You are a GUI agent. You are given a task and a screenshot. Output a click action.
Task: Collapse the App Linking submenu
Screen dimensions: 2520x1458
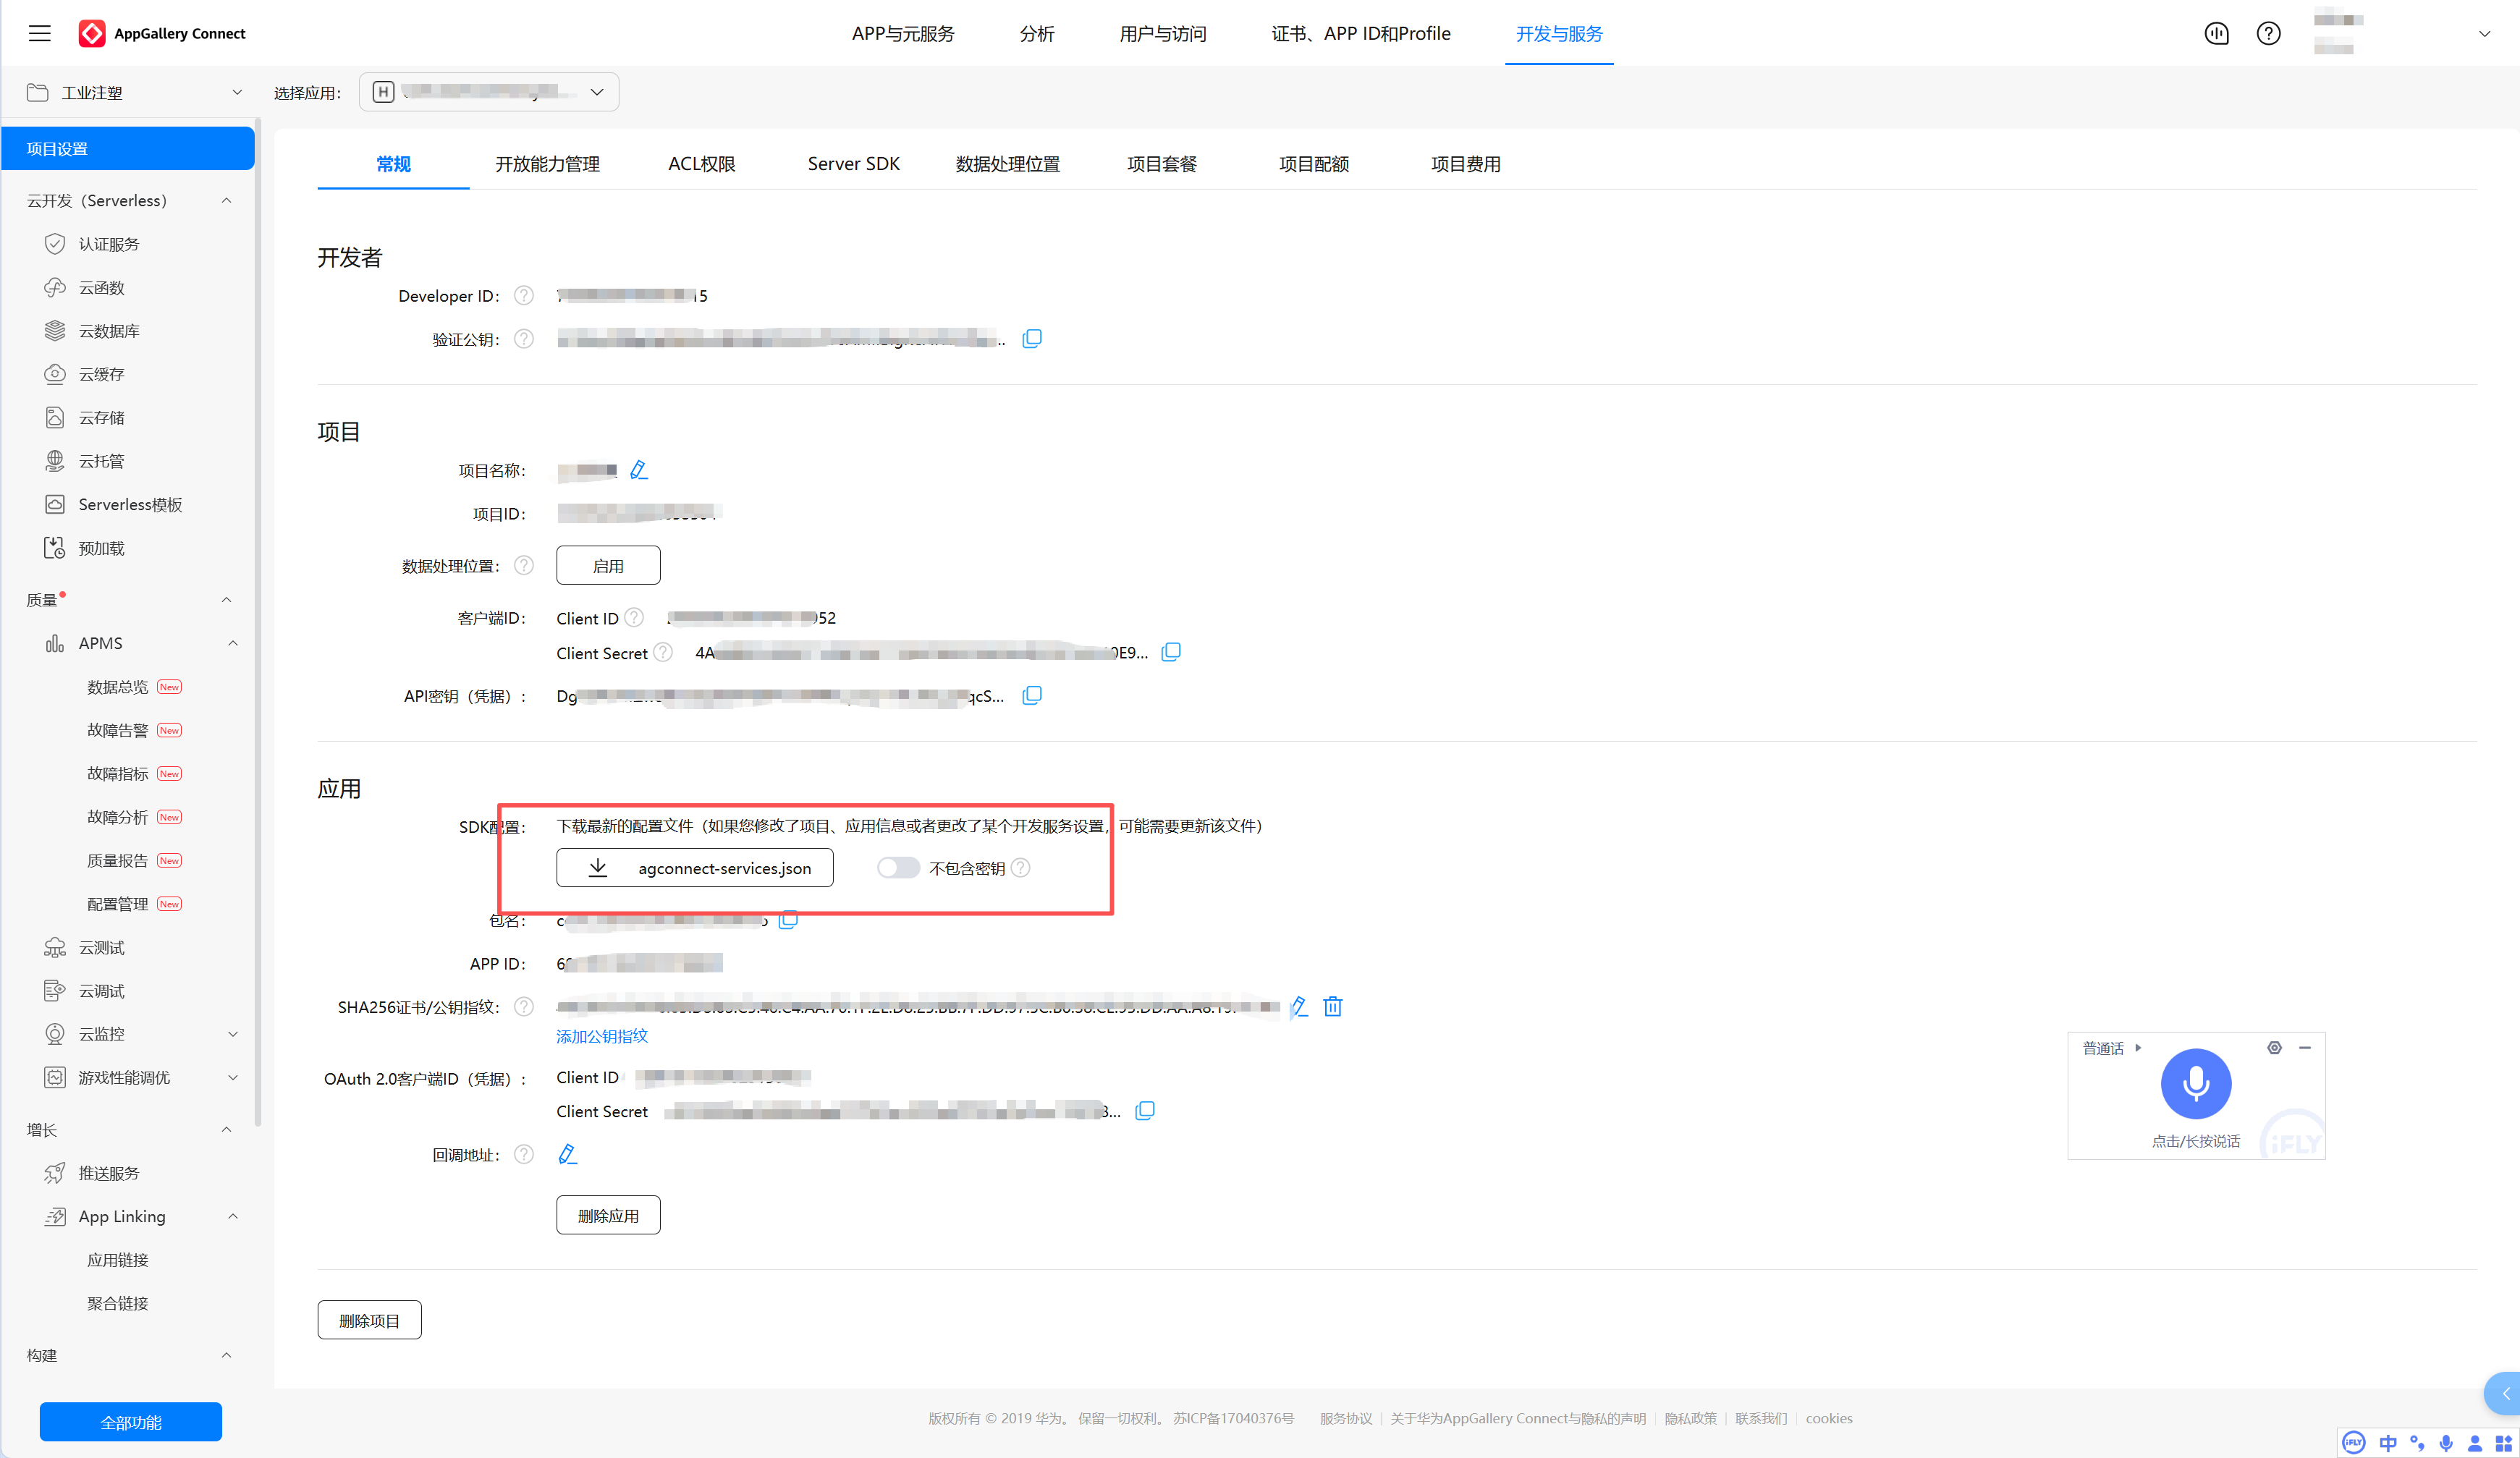click(233, 1216)
